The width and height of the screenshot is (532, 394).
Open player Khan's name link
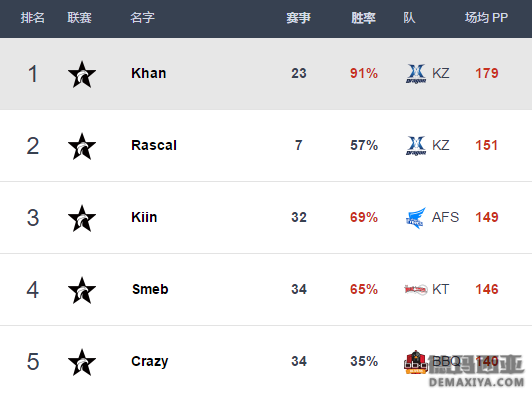pos(149,73)
